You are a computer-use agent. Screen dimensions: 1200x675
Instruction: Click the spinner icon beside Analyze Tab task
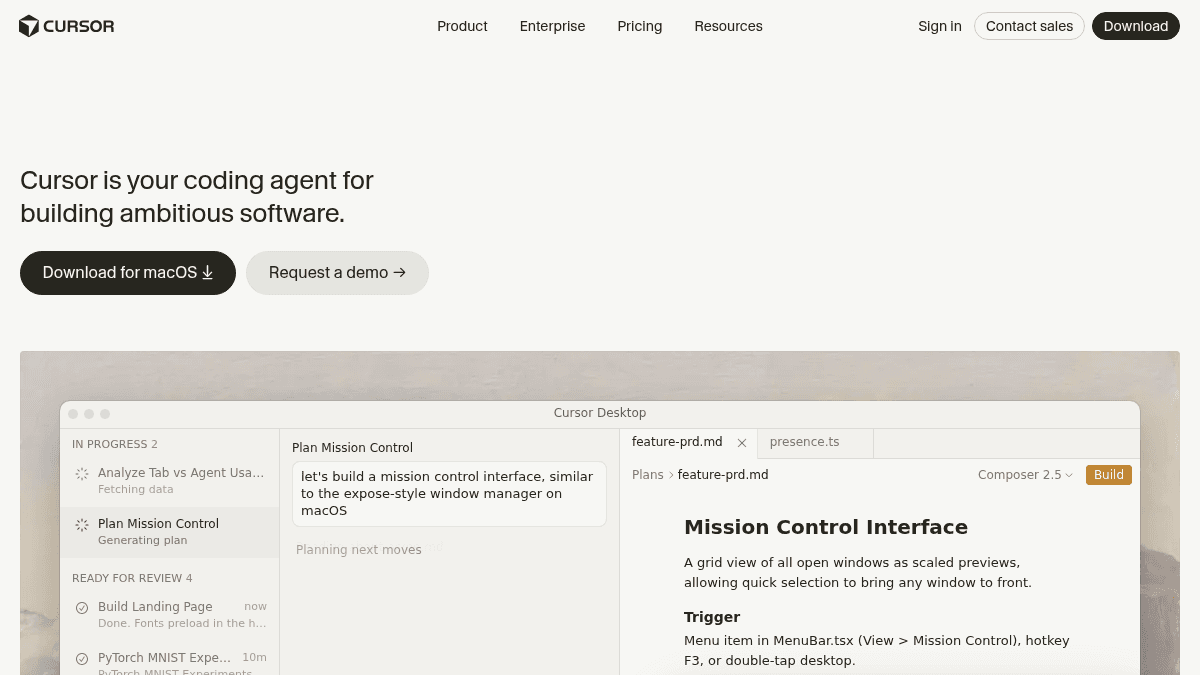click(82, 473)
